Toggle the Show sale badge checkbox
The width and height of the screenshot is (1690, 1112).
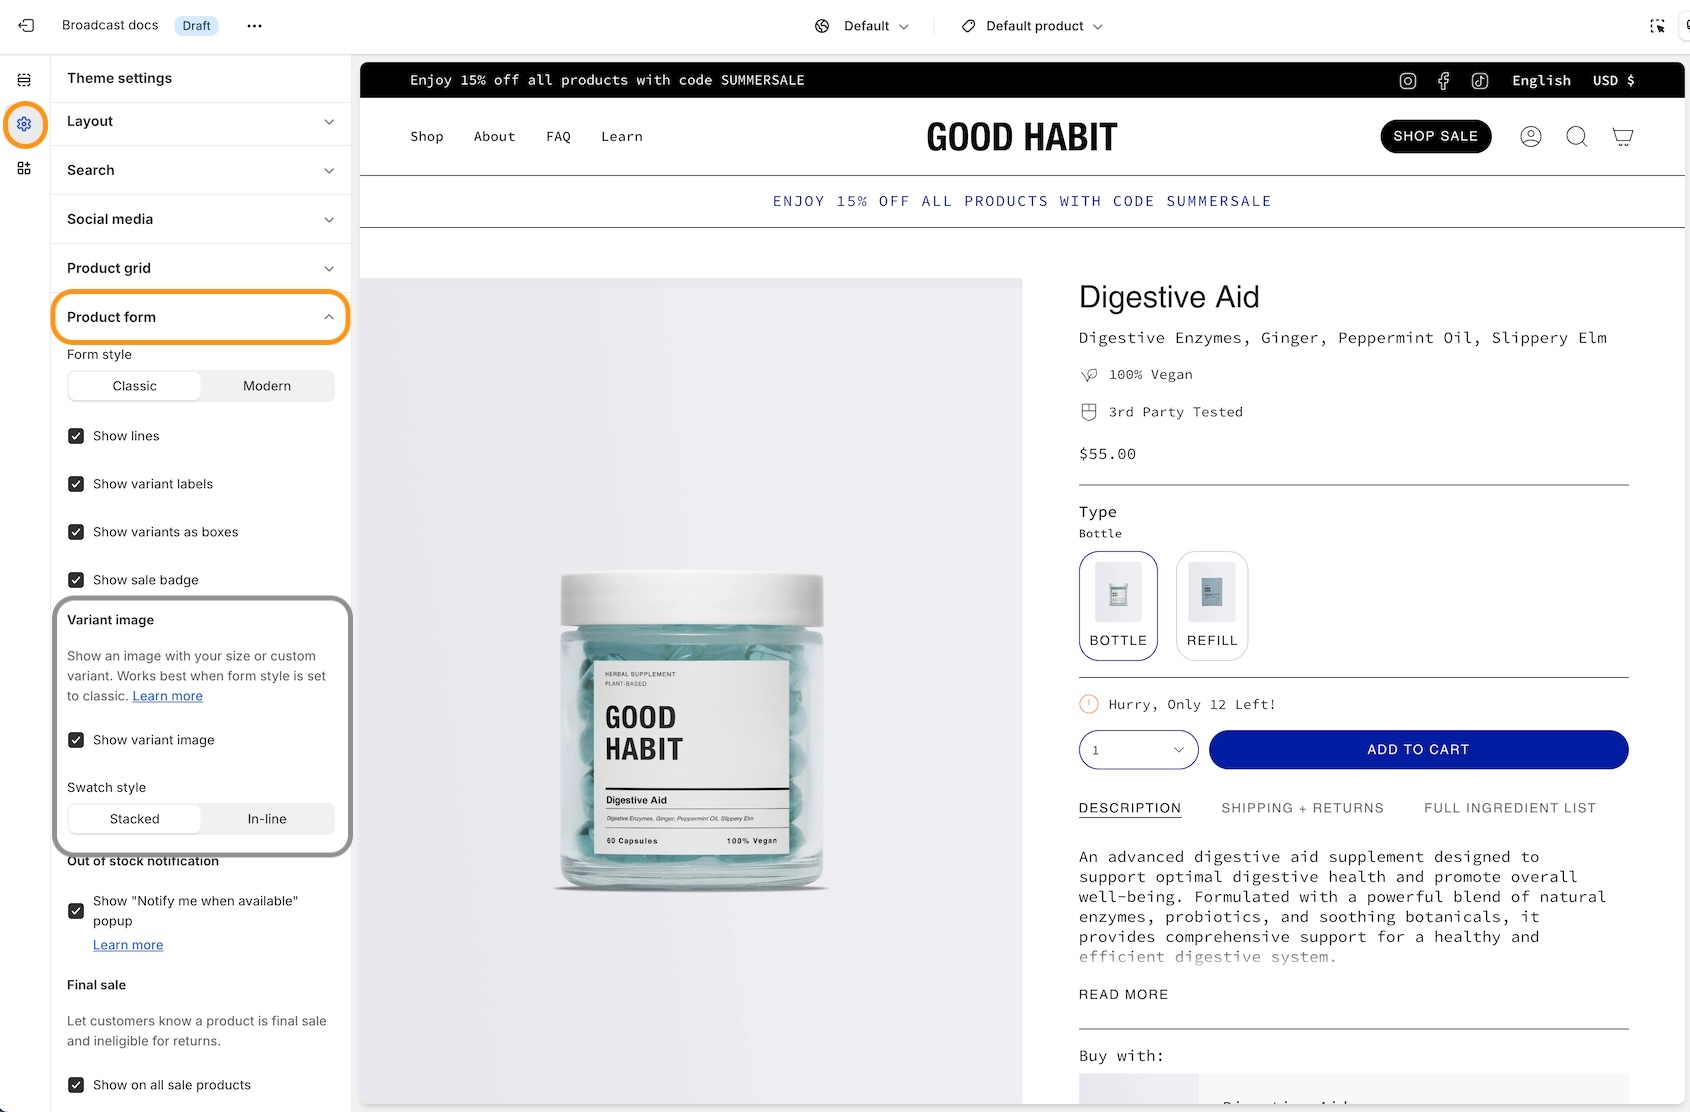coord(76,580)
